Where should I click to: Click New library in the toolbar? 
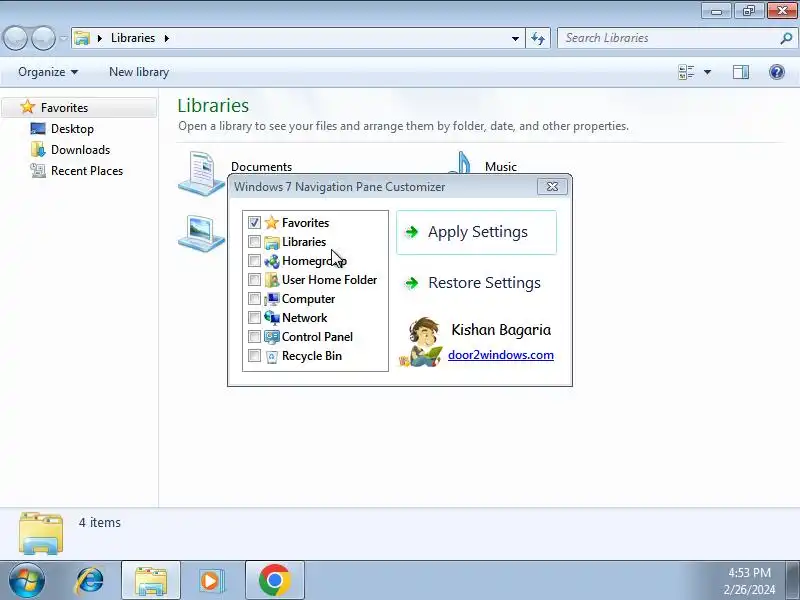[139, 72]
